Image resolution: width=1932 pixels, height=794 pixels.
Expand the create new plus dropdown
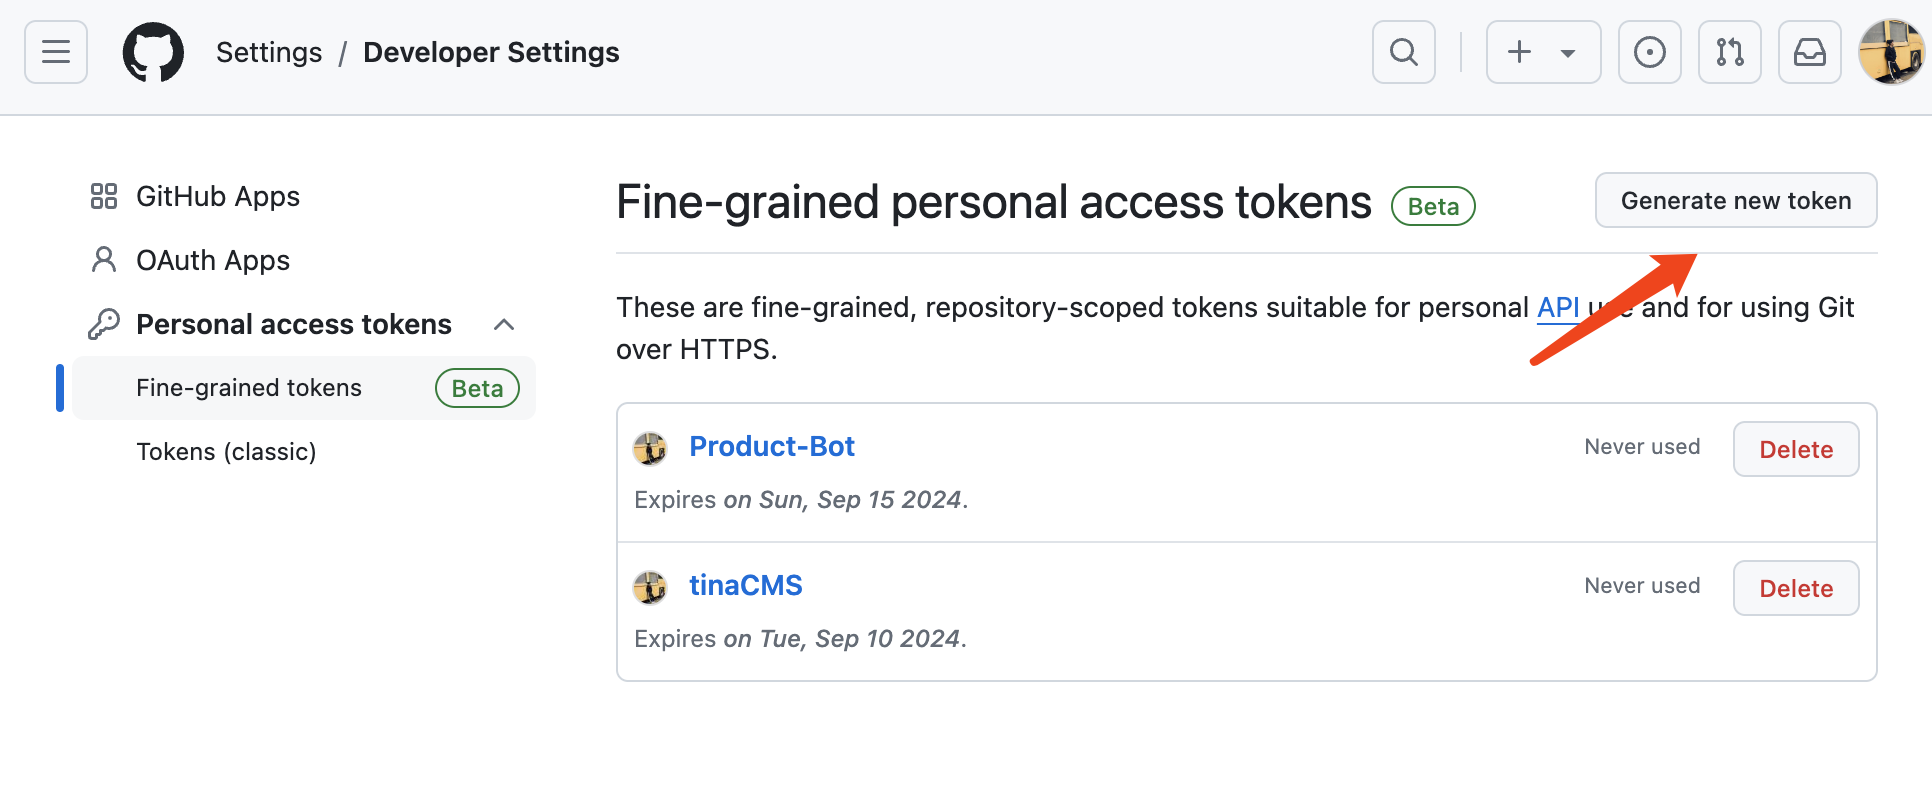1544,52
